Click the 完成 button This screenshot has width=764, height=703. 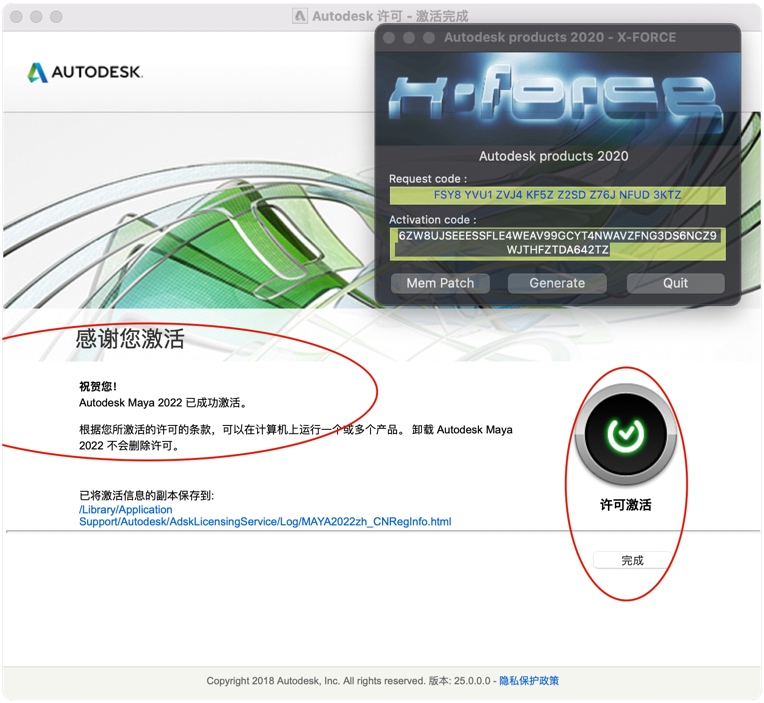pyautogui.click(x=632, y=560)
